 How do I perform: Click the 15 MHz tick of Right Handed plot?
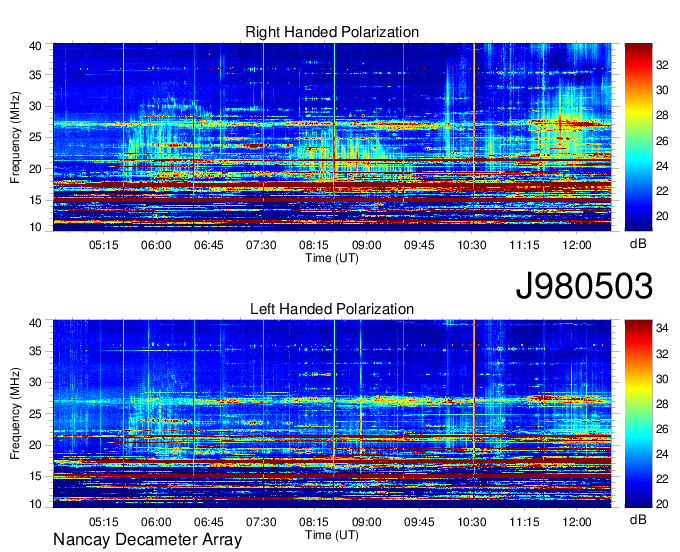click(x=35, y=200)
